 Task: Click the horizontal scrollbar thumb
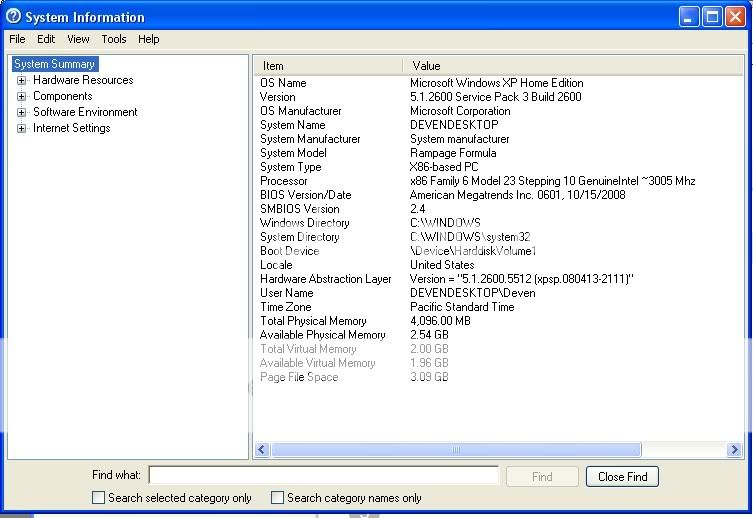pos(456,449)
